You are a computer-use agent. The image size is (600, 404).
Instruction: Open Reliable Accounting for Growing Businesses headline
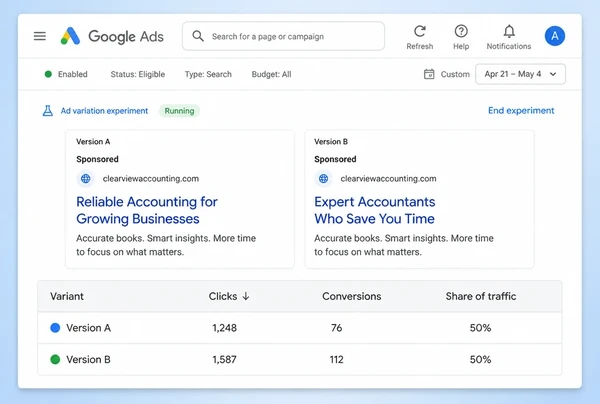coord(147,210)
